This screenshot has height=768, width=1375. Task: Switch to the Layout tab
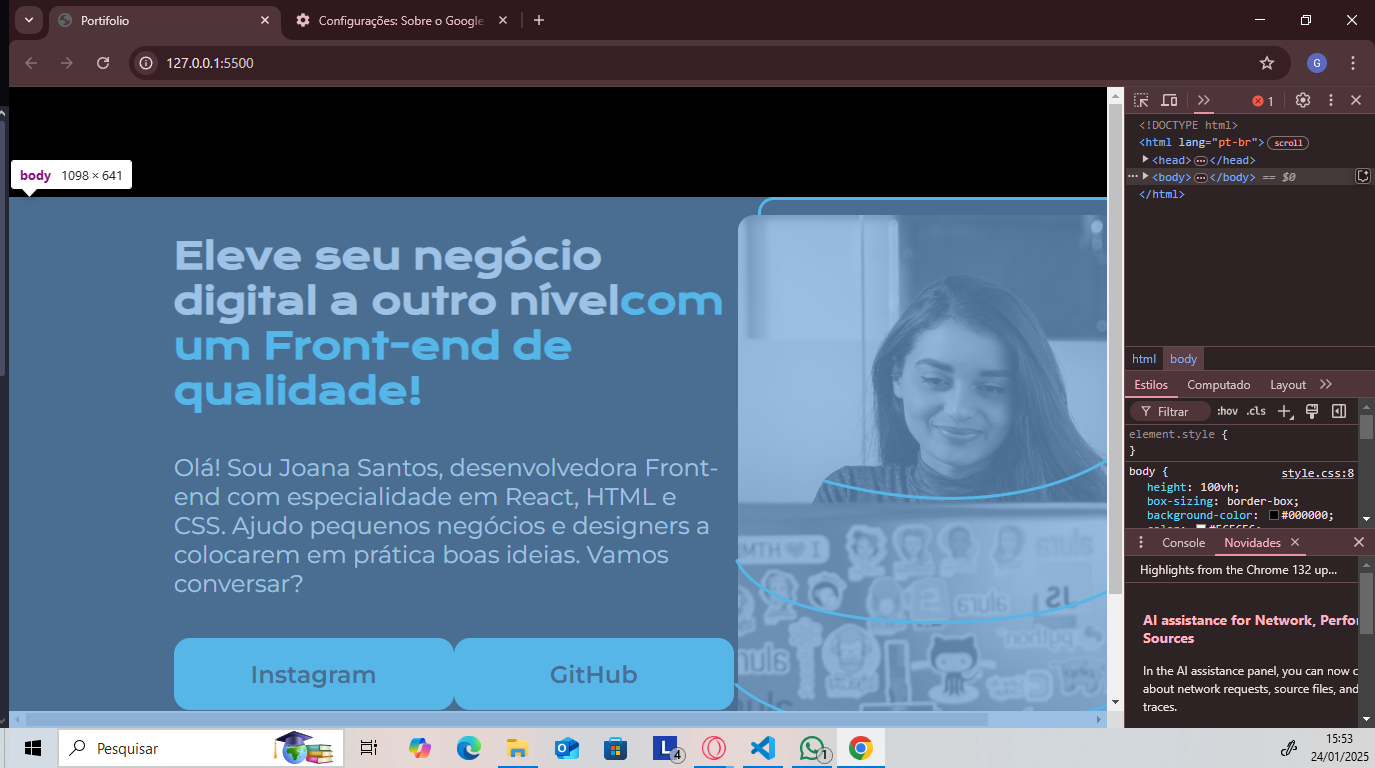1288,385
